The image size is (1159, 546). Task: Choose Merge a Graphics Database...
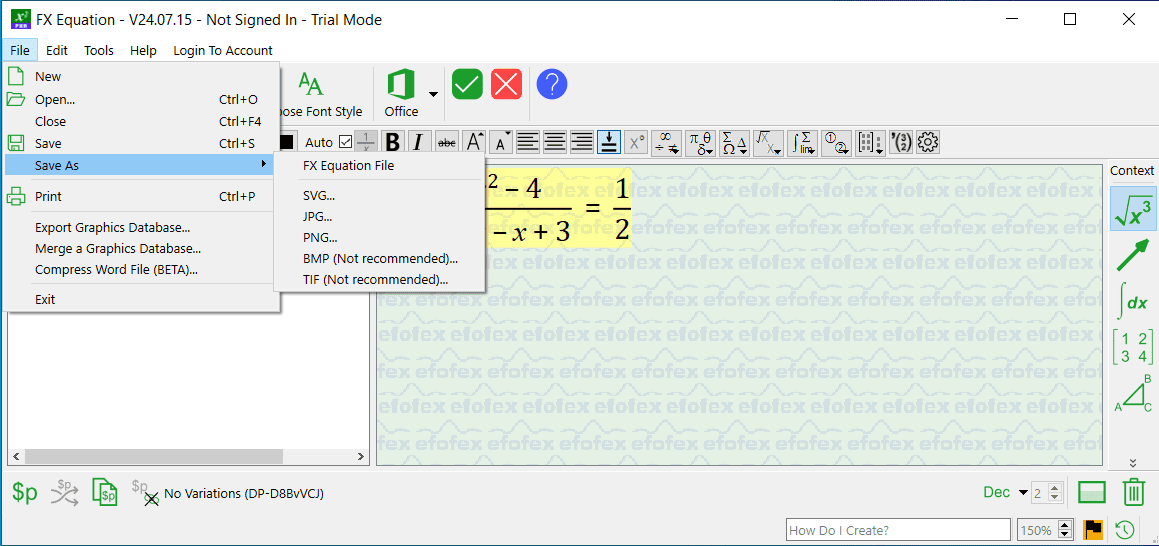(142, 248)
